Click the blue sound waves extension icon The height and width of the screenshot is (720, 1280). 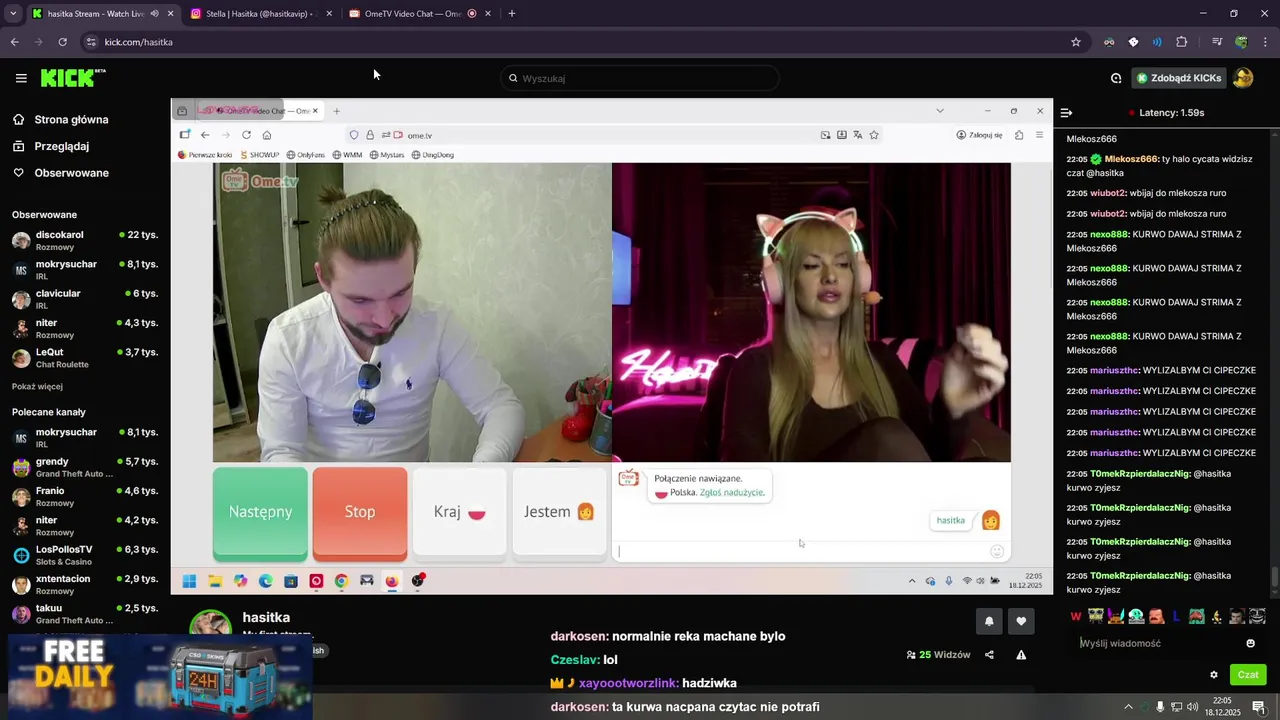(1157, 42)
